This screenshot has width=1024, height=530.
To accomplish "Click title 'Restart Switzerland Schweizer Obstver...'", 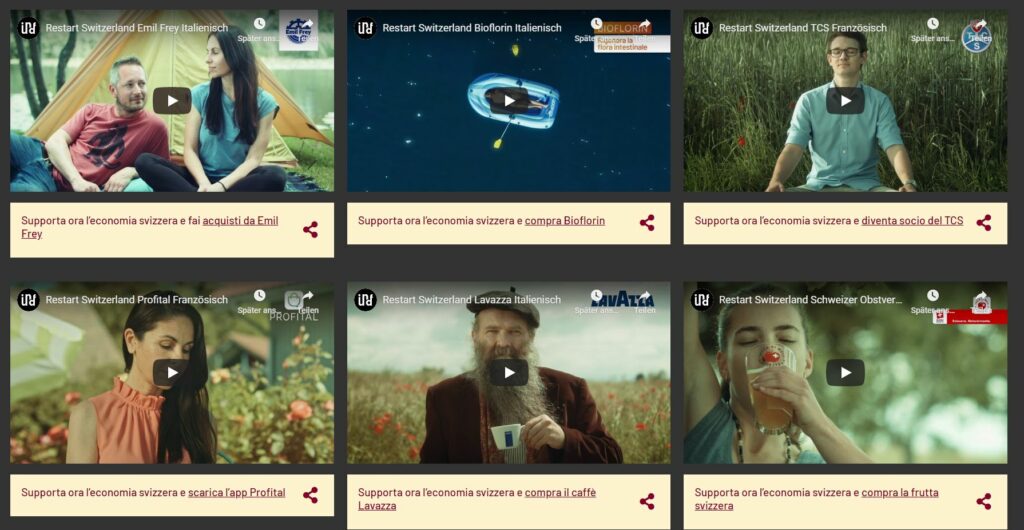I will 810,300.
